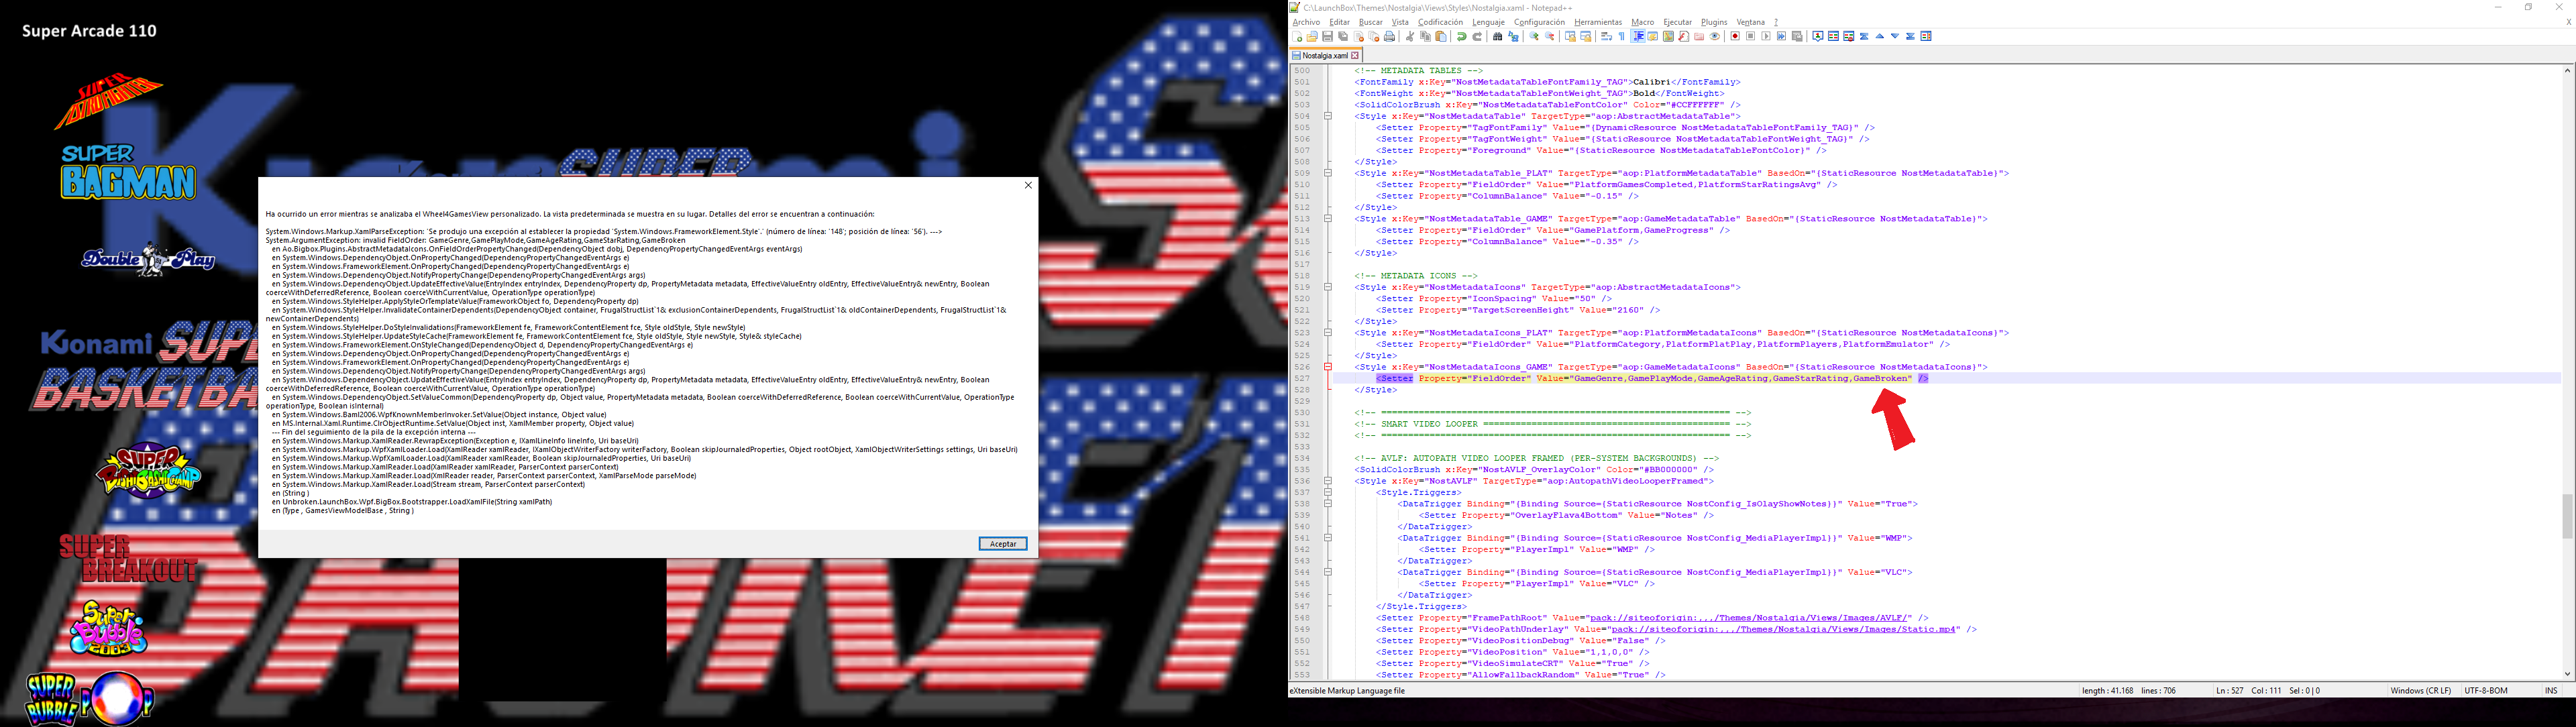2576x727 pixels.
Task: Toggle Synchronize horizontal scrolling icon
Action: [x=1586, y=37]
